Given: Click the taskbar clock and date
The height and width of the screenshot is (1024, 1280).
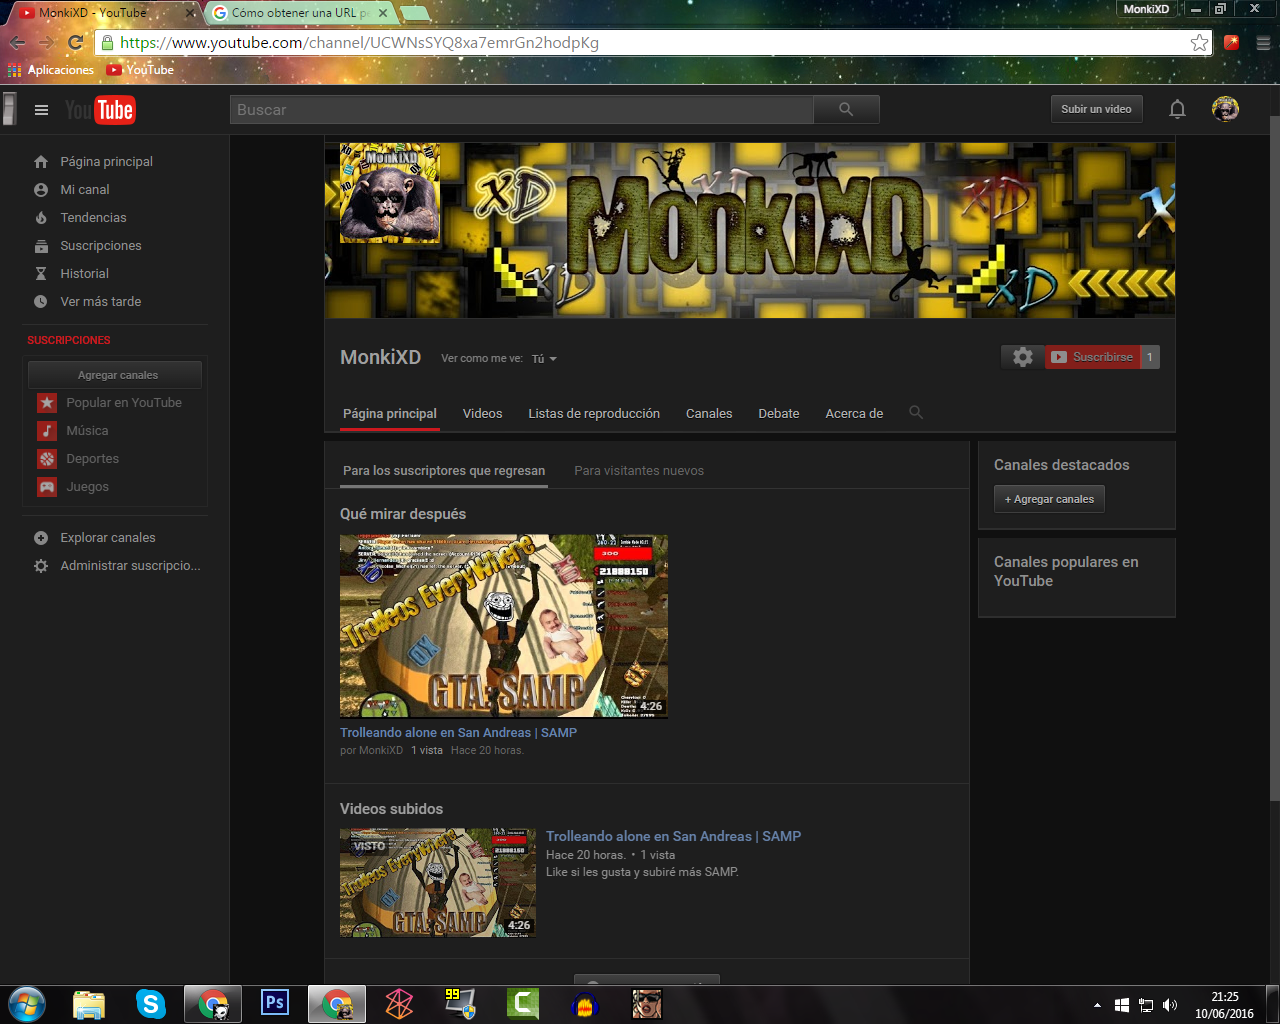Looking at the screenshot, I should coord(1224,1005).
